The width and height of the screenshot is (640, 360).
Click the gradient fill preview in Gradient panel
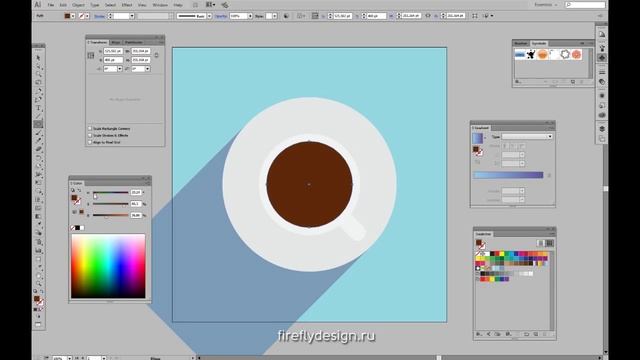point(478,138)
